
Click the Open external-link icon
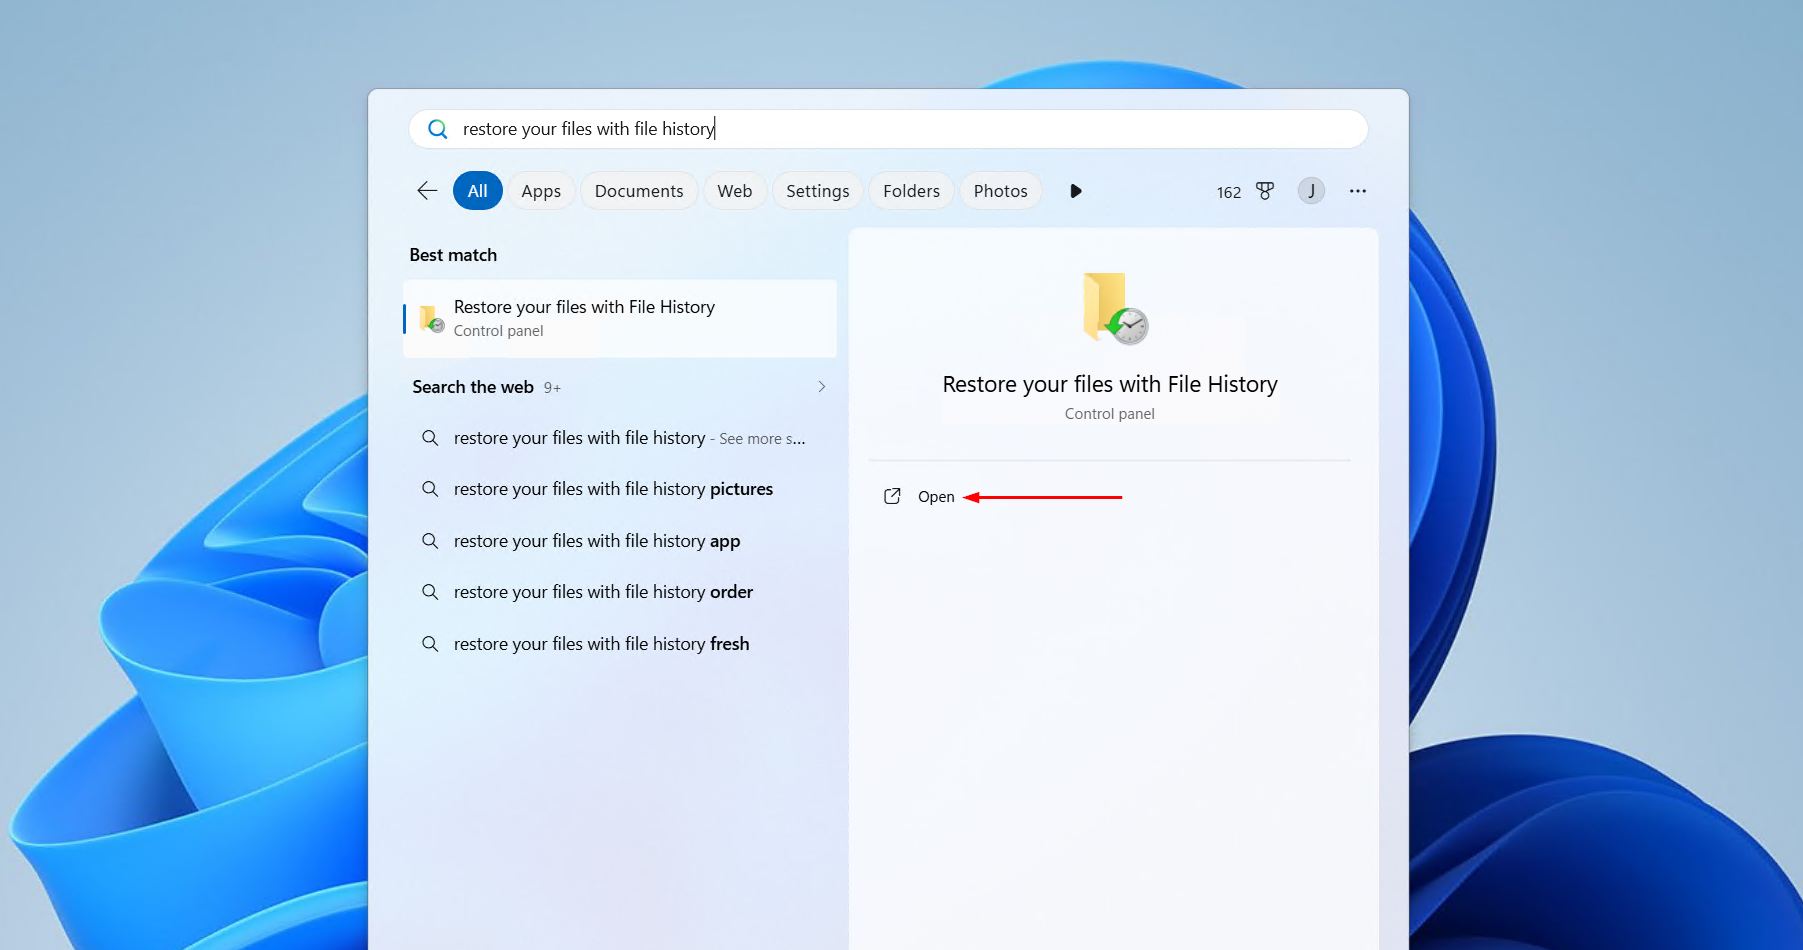892,497
